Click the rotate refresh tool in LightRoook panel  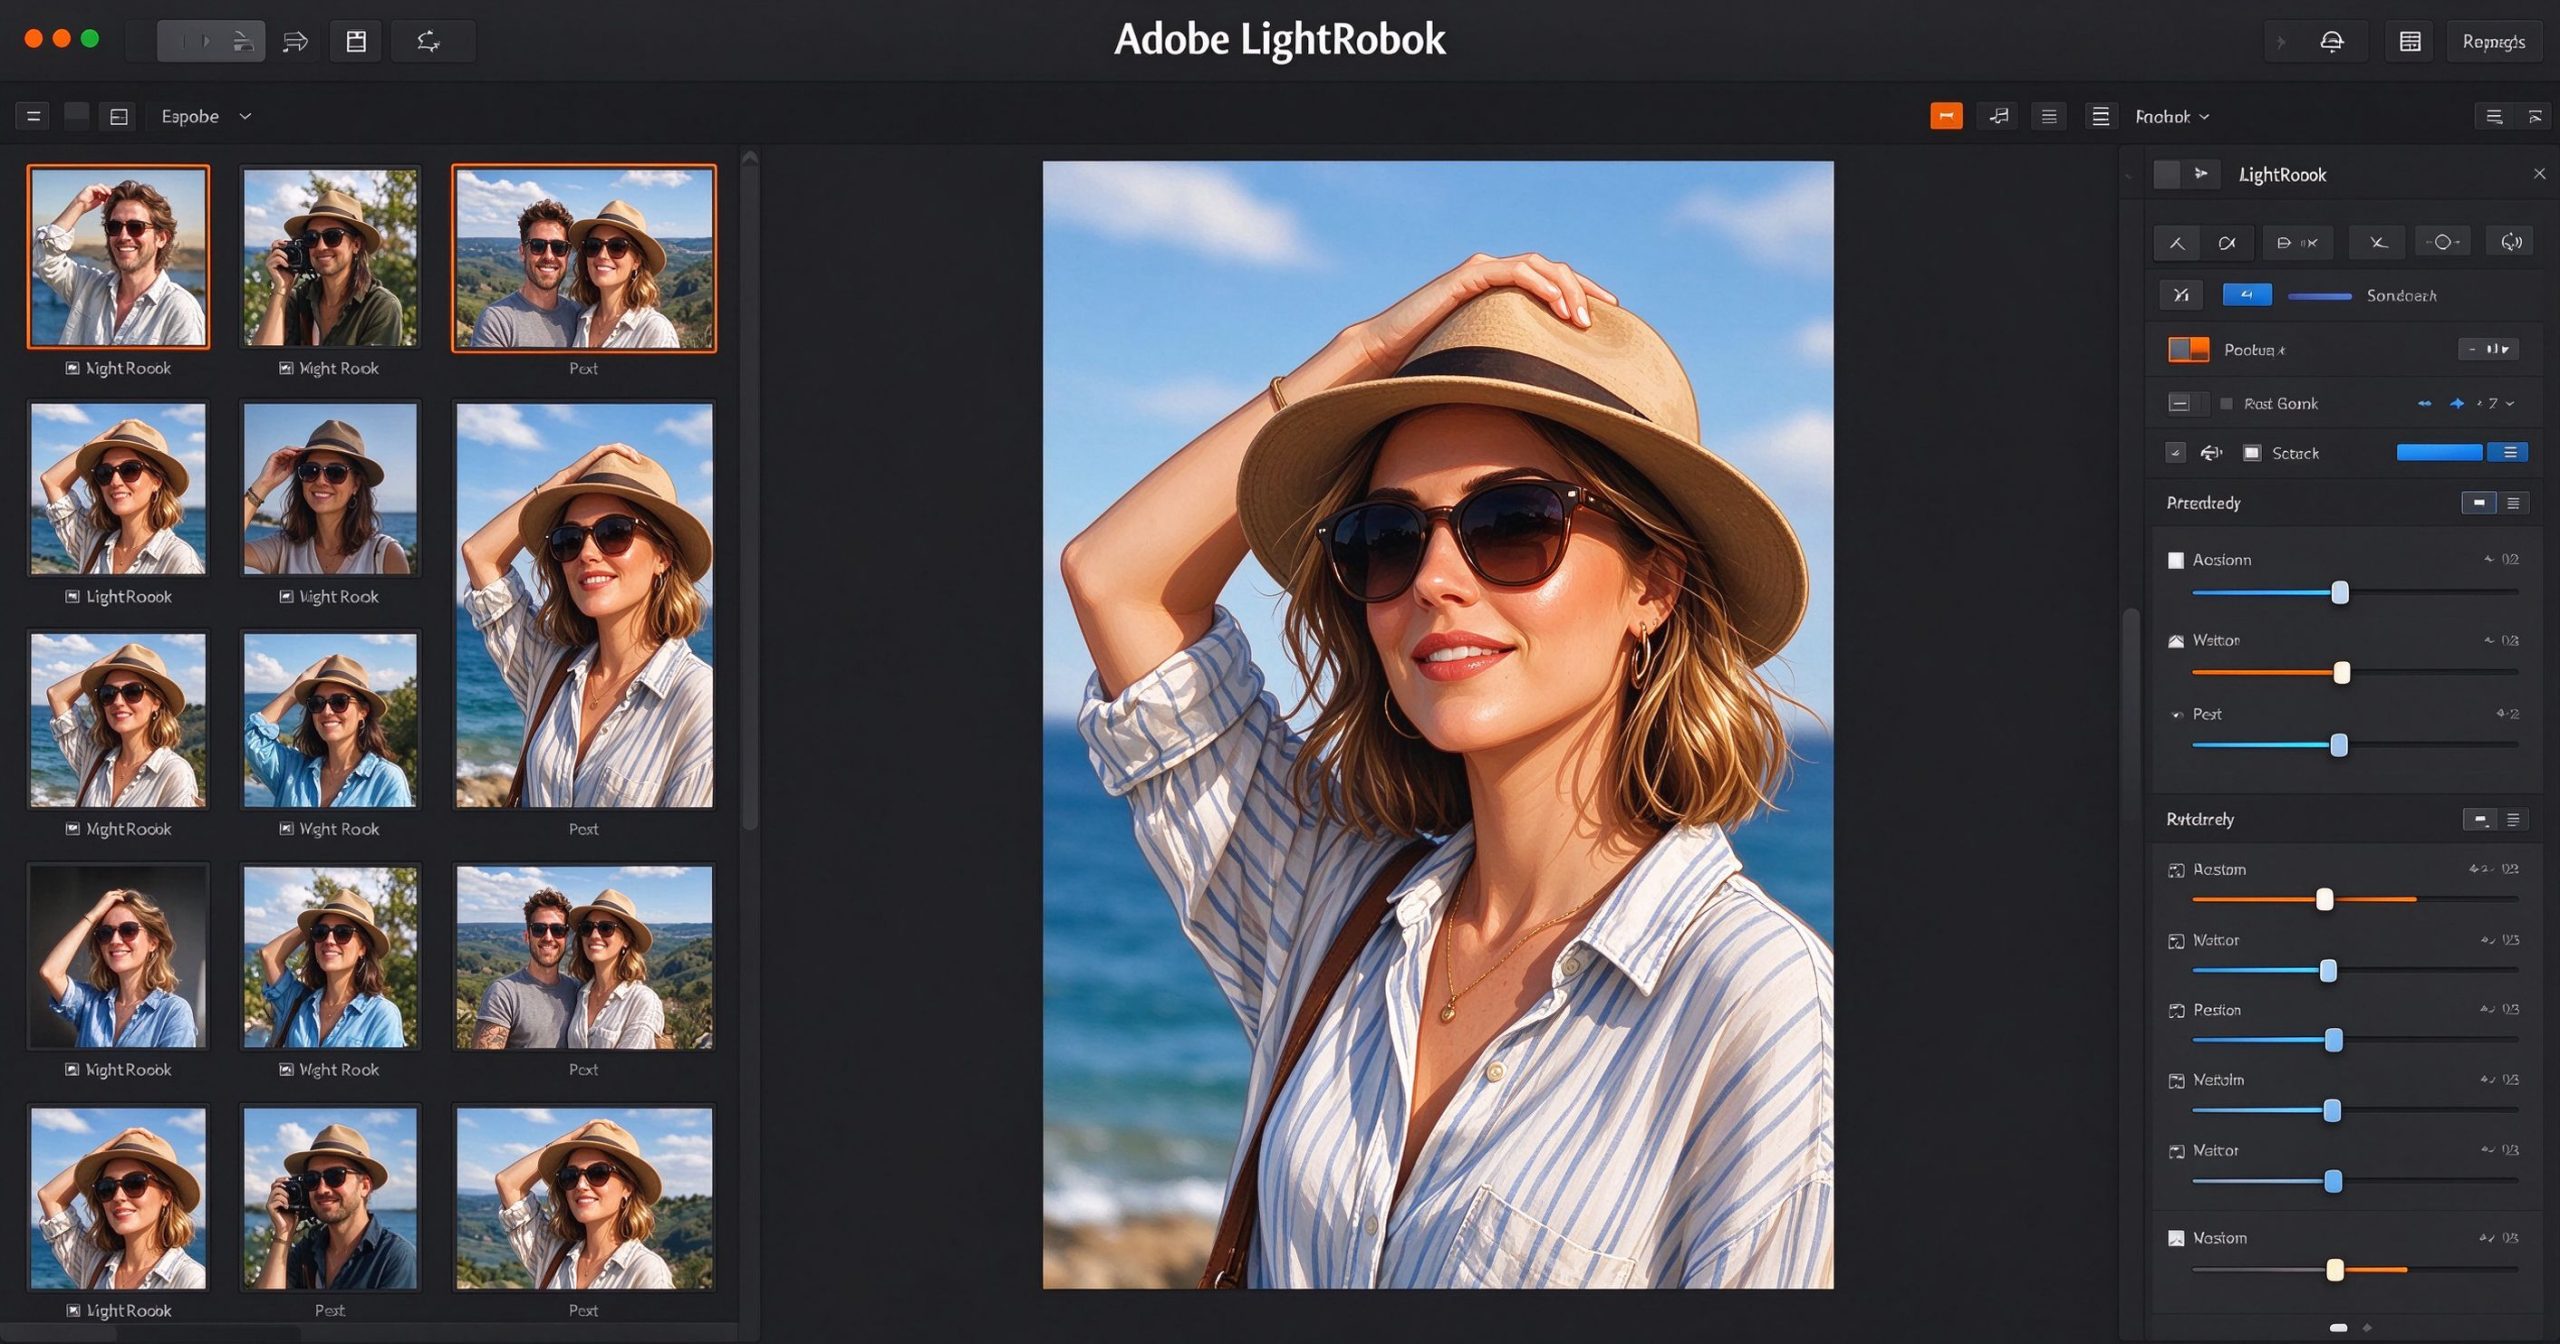click(x=2511, y=242)
